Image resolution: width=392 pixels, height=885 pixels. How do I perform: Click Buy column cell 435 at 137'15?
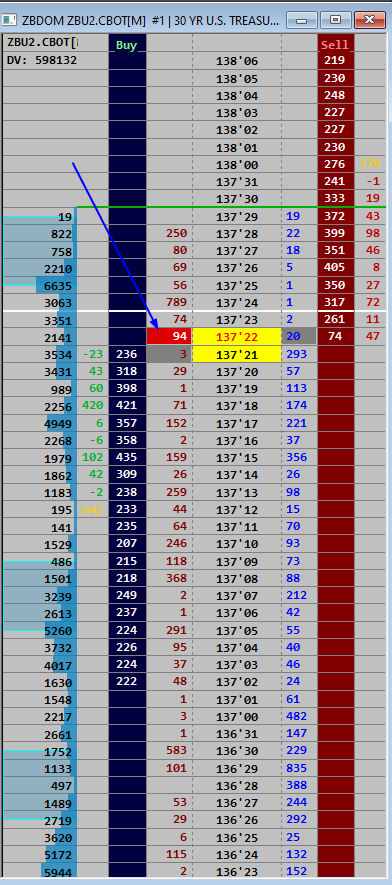click(127, 457)
